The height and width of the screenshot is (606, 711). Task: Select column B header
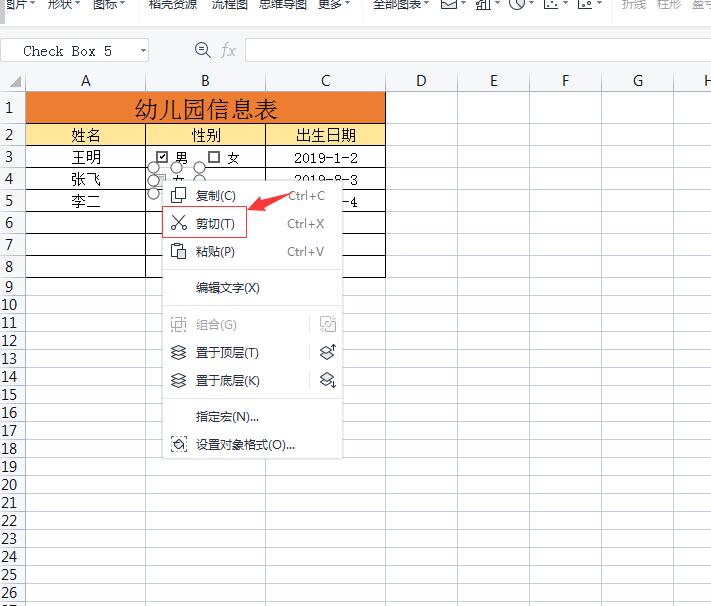[205, 81]
